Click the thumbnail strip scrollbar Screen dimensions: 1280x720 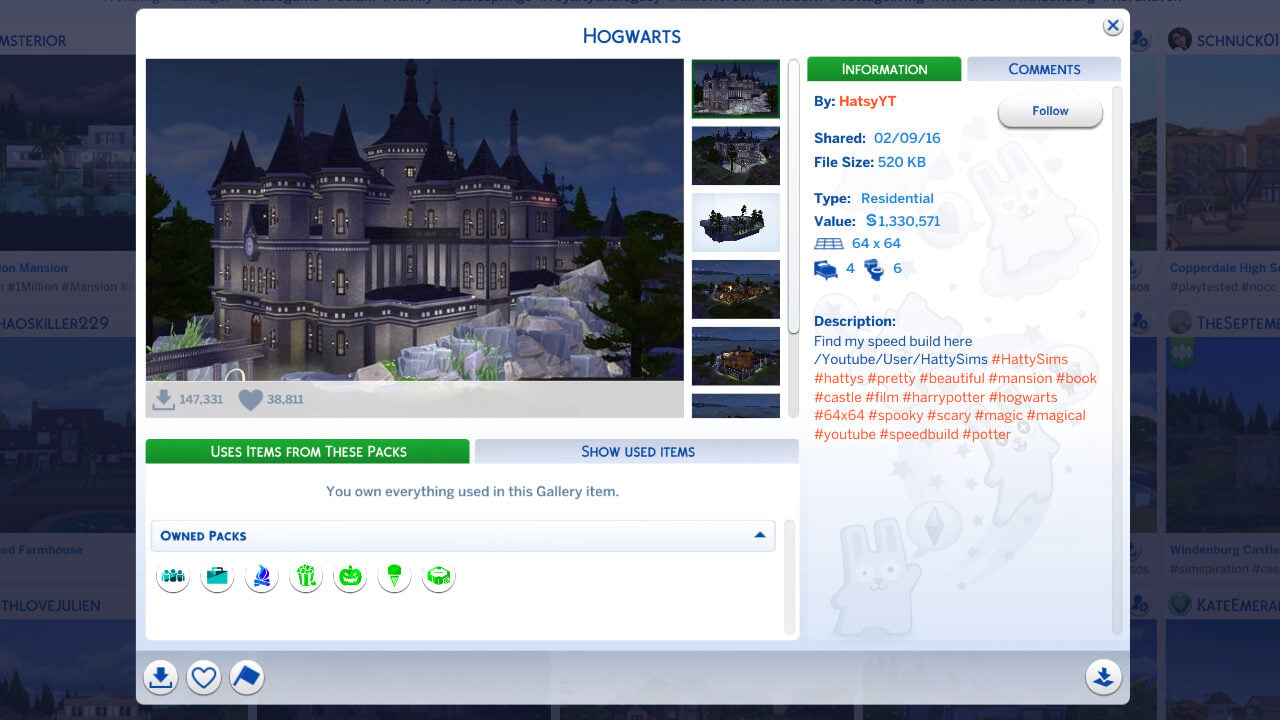pos(794,196)
